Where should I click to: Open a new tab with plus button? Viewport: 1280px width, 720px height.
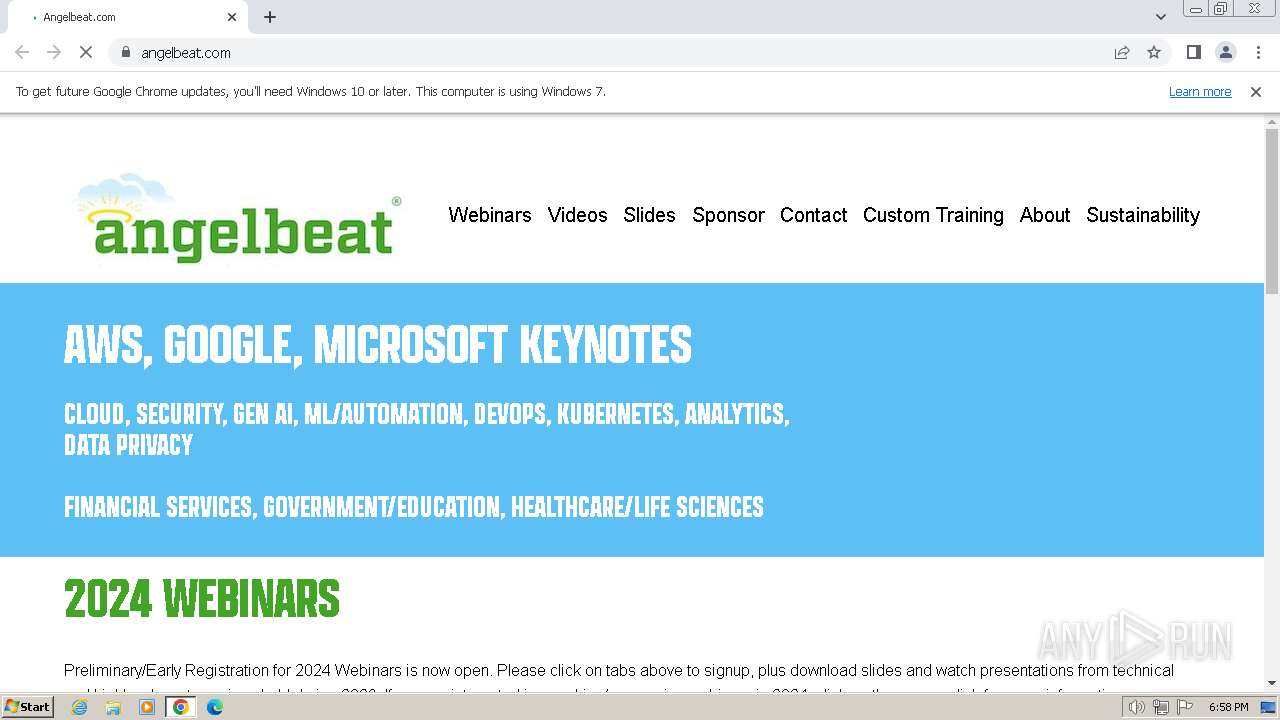pos(270,17)
